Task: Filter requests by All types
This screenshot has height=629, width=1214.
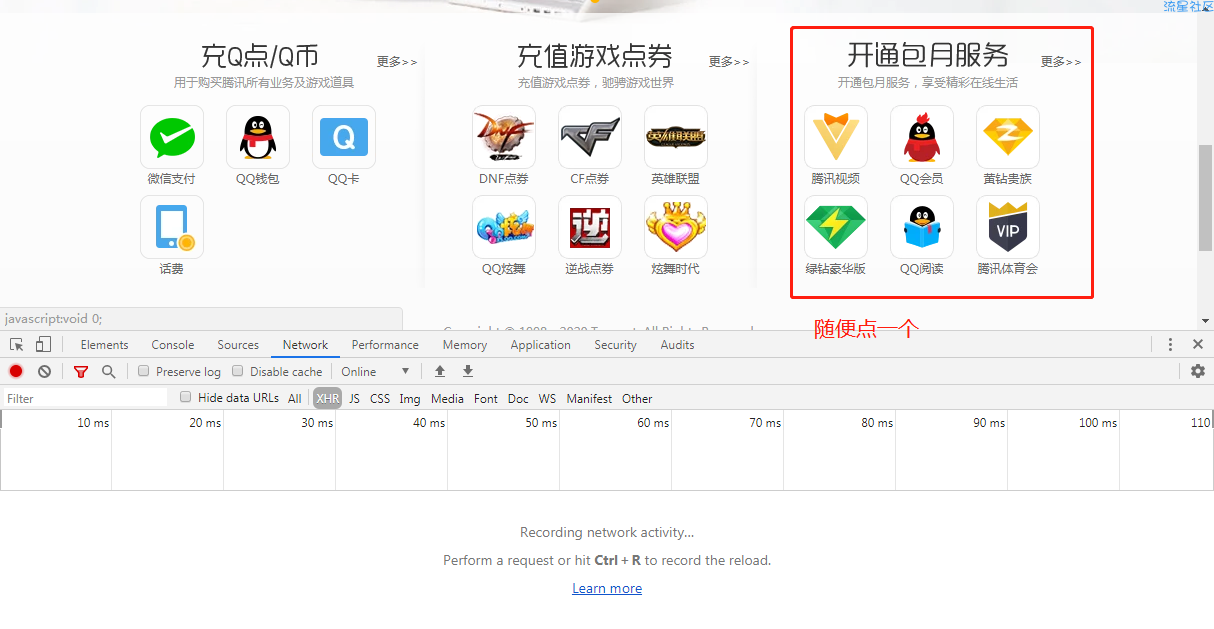Action: coord(295,398)
